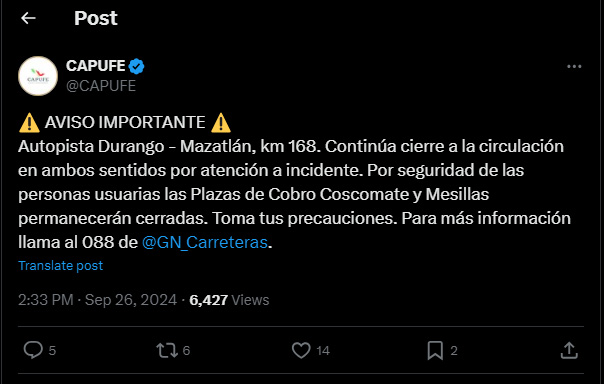Click the CAPUFE display name
This screenshot has height=384, width=604.
[96, 66]
